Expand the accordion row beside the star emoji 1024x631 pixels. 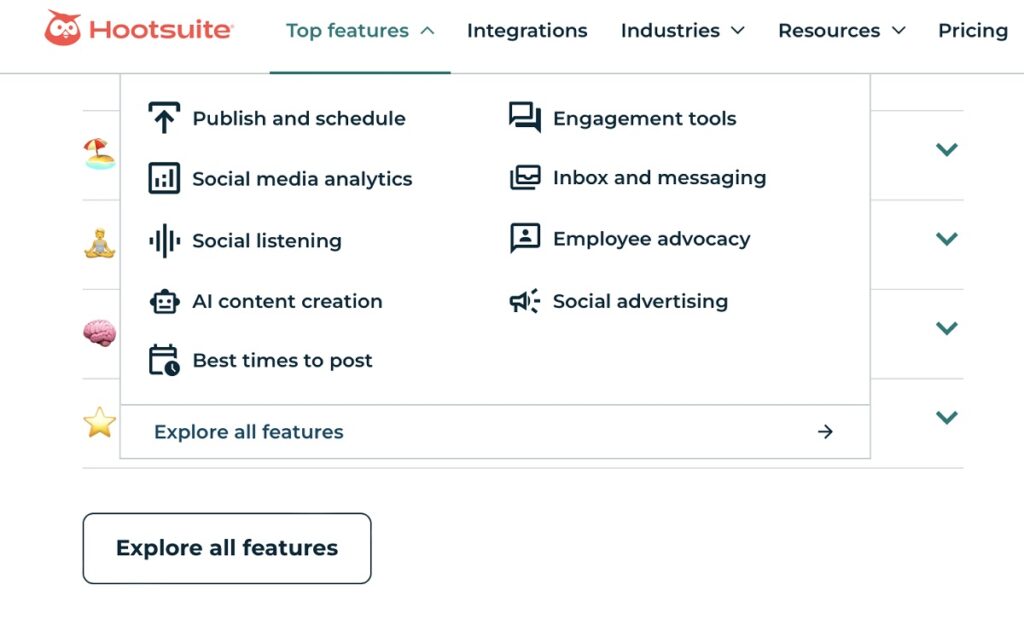[946, 417]
